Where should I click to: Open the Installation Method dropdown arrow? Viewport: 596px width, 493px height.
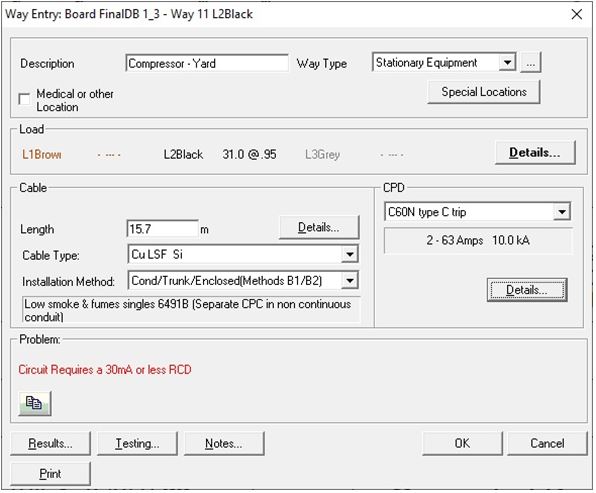pyautogui.click(x=349, y=281)
